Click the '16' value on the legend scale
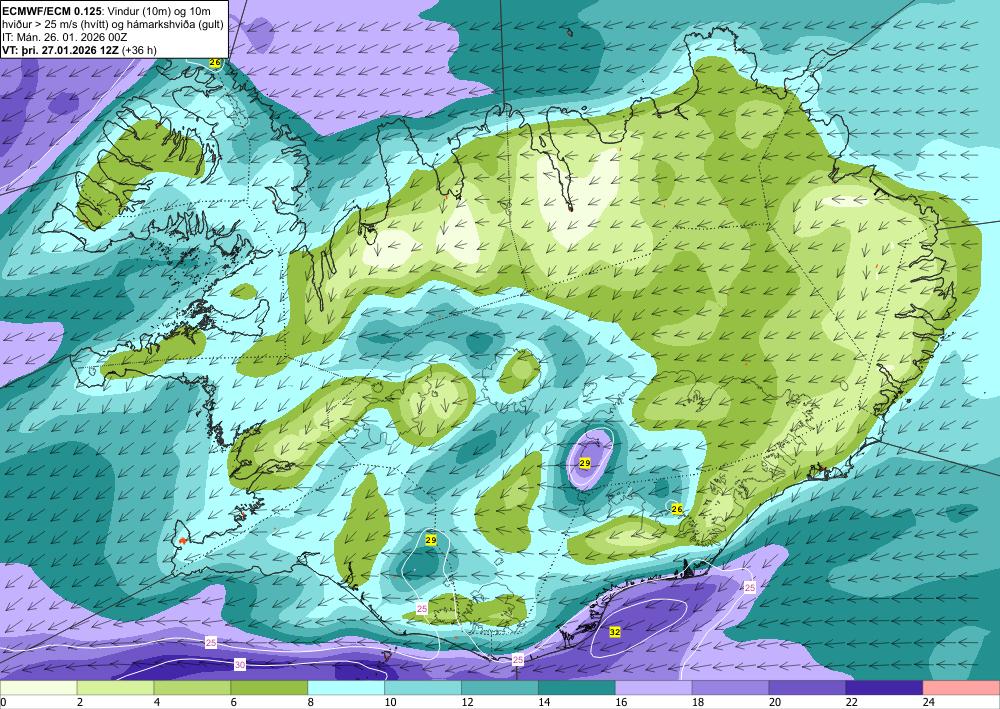 (x=621, y=702)
